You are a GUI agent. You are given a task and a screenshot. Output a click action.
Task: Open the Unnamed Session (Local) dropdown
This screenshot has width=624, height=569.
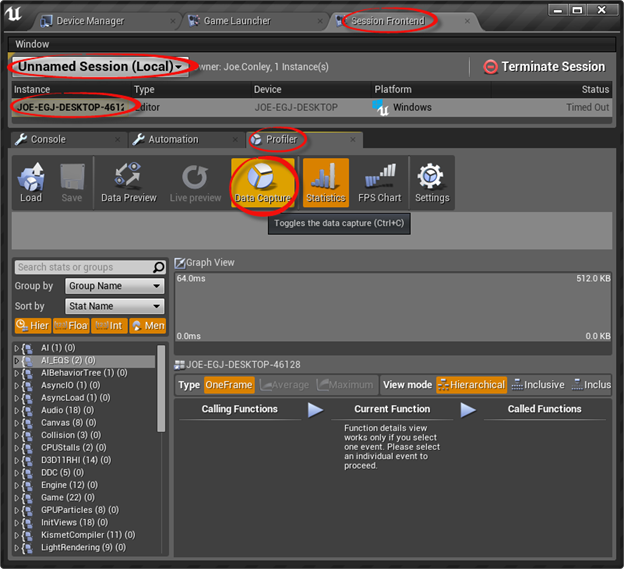point(99,66)
